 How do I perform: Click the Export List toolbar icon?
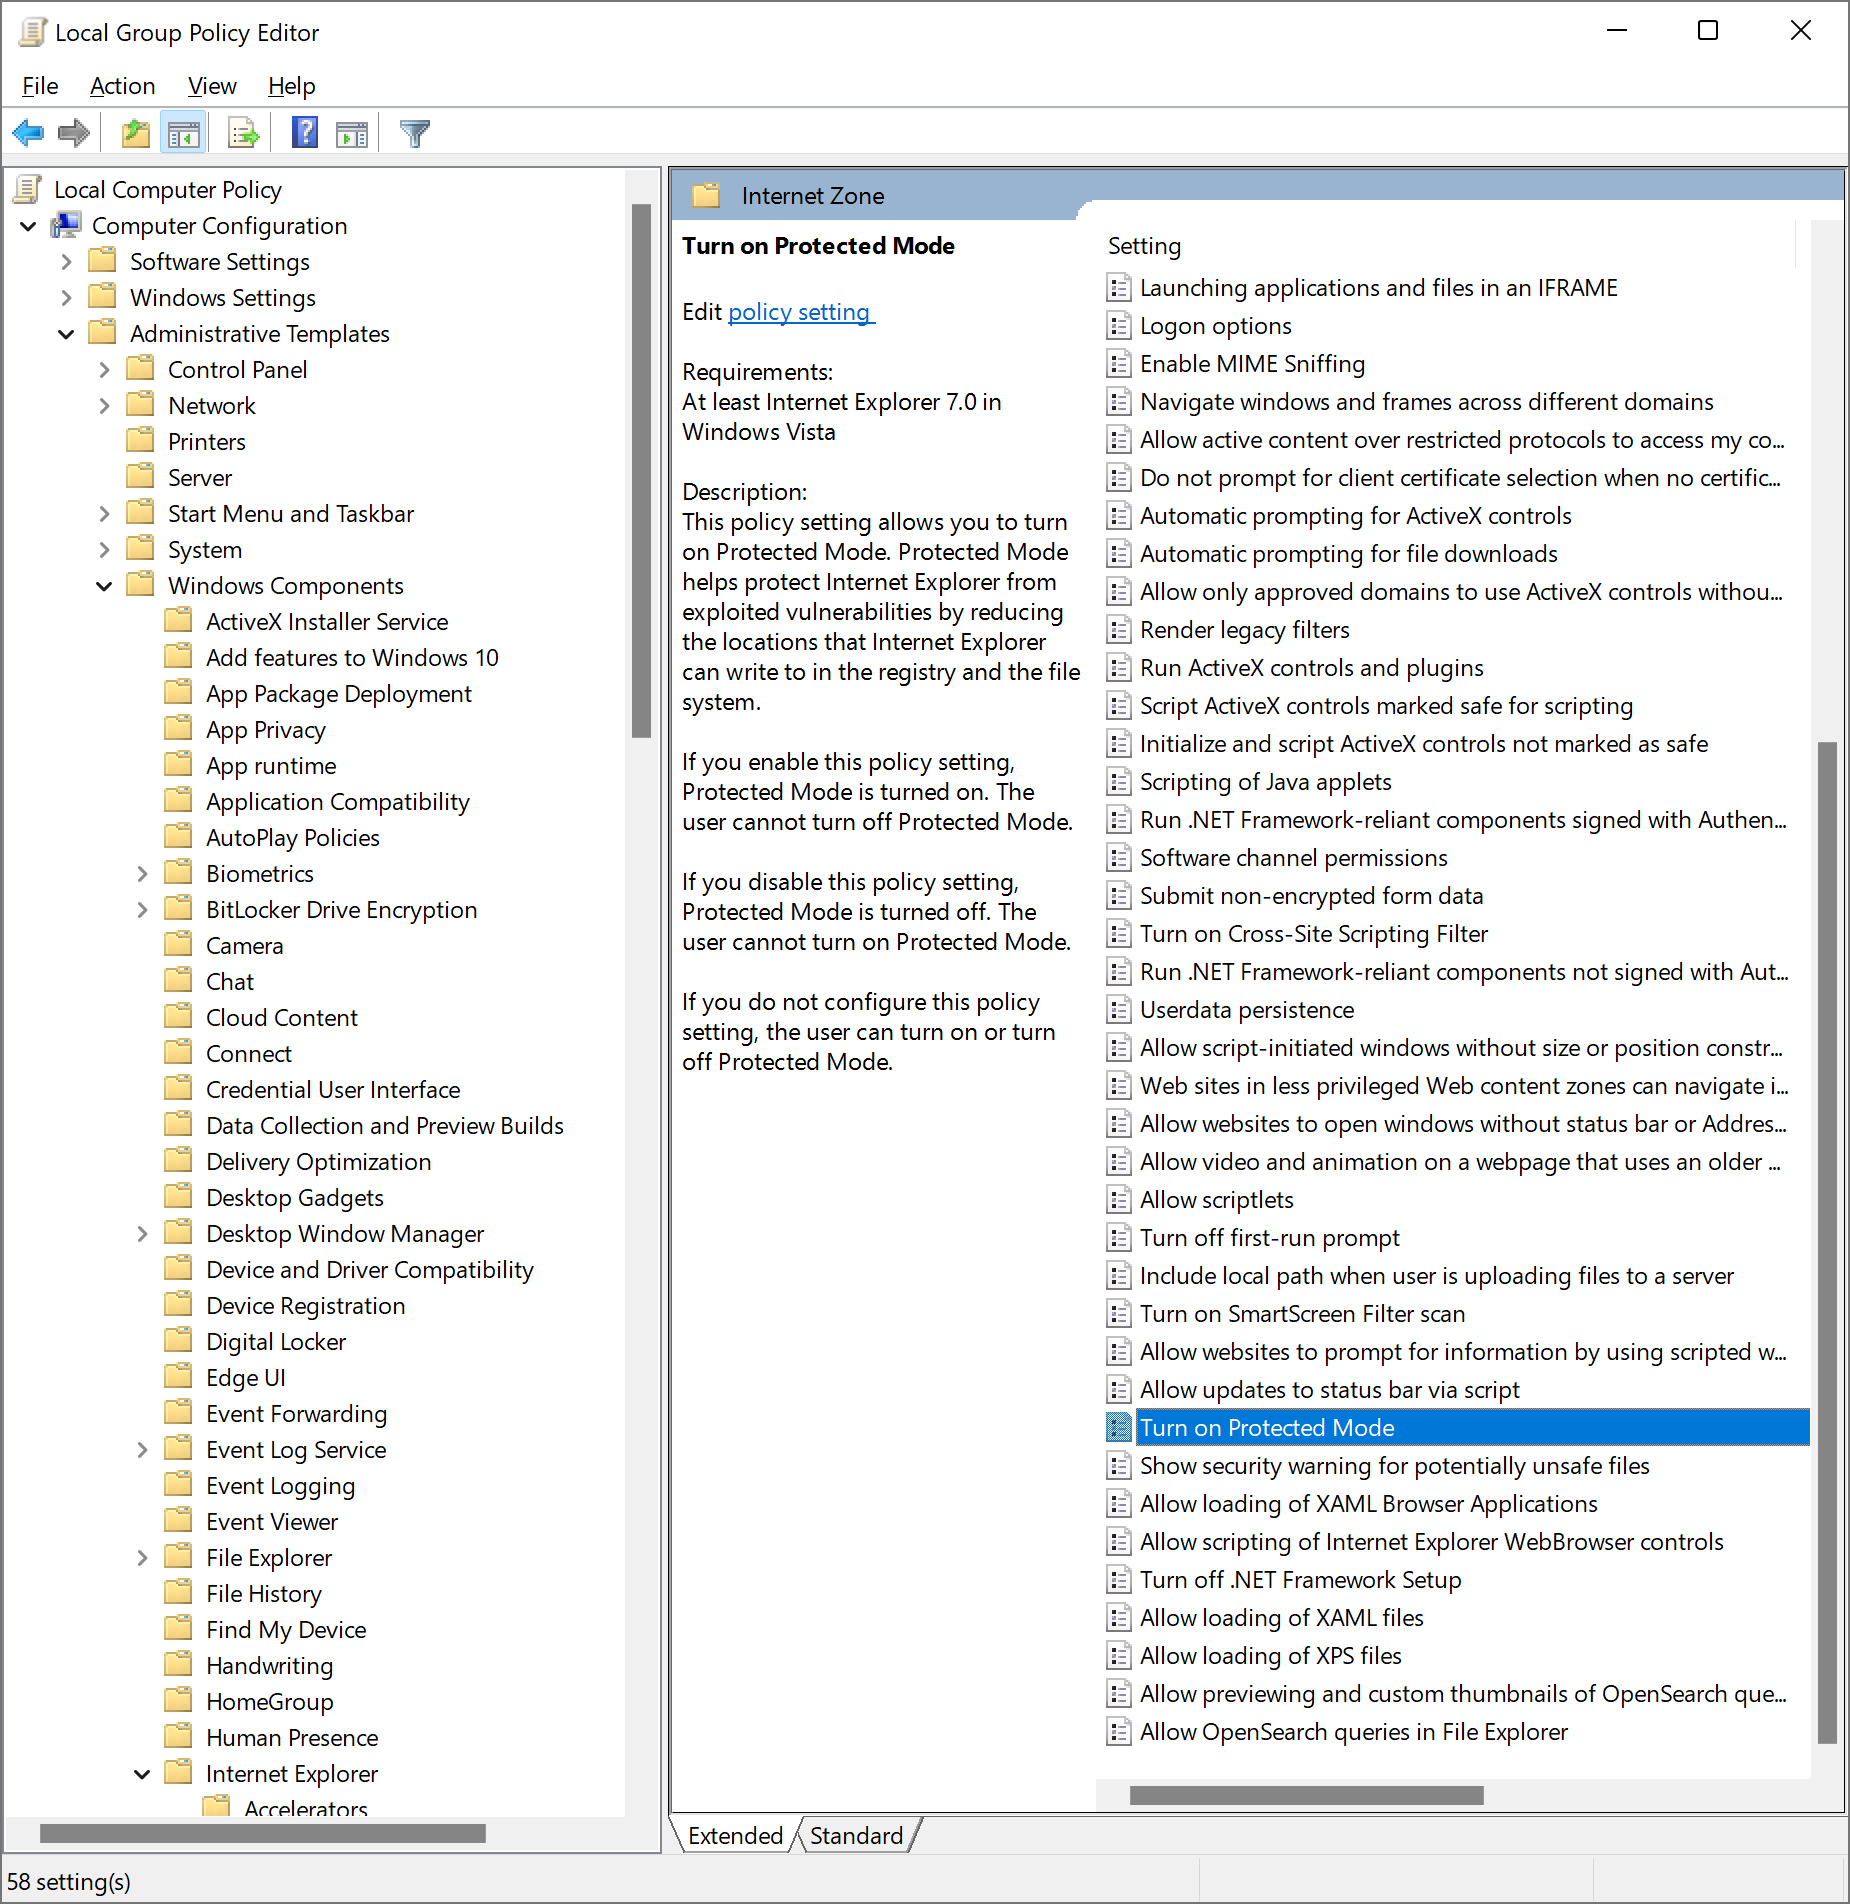tap(243, 133)
